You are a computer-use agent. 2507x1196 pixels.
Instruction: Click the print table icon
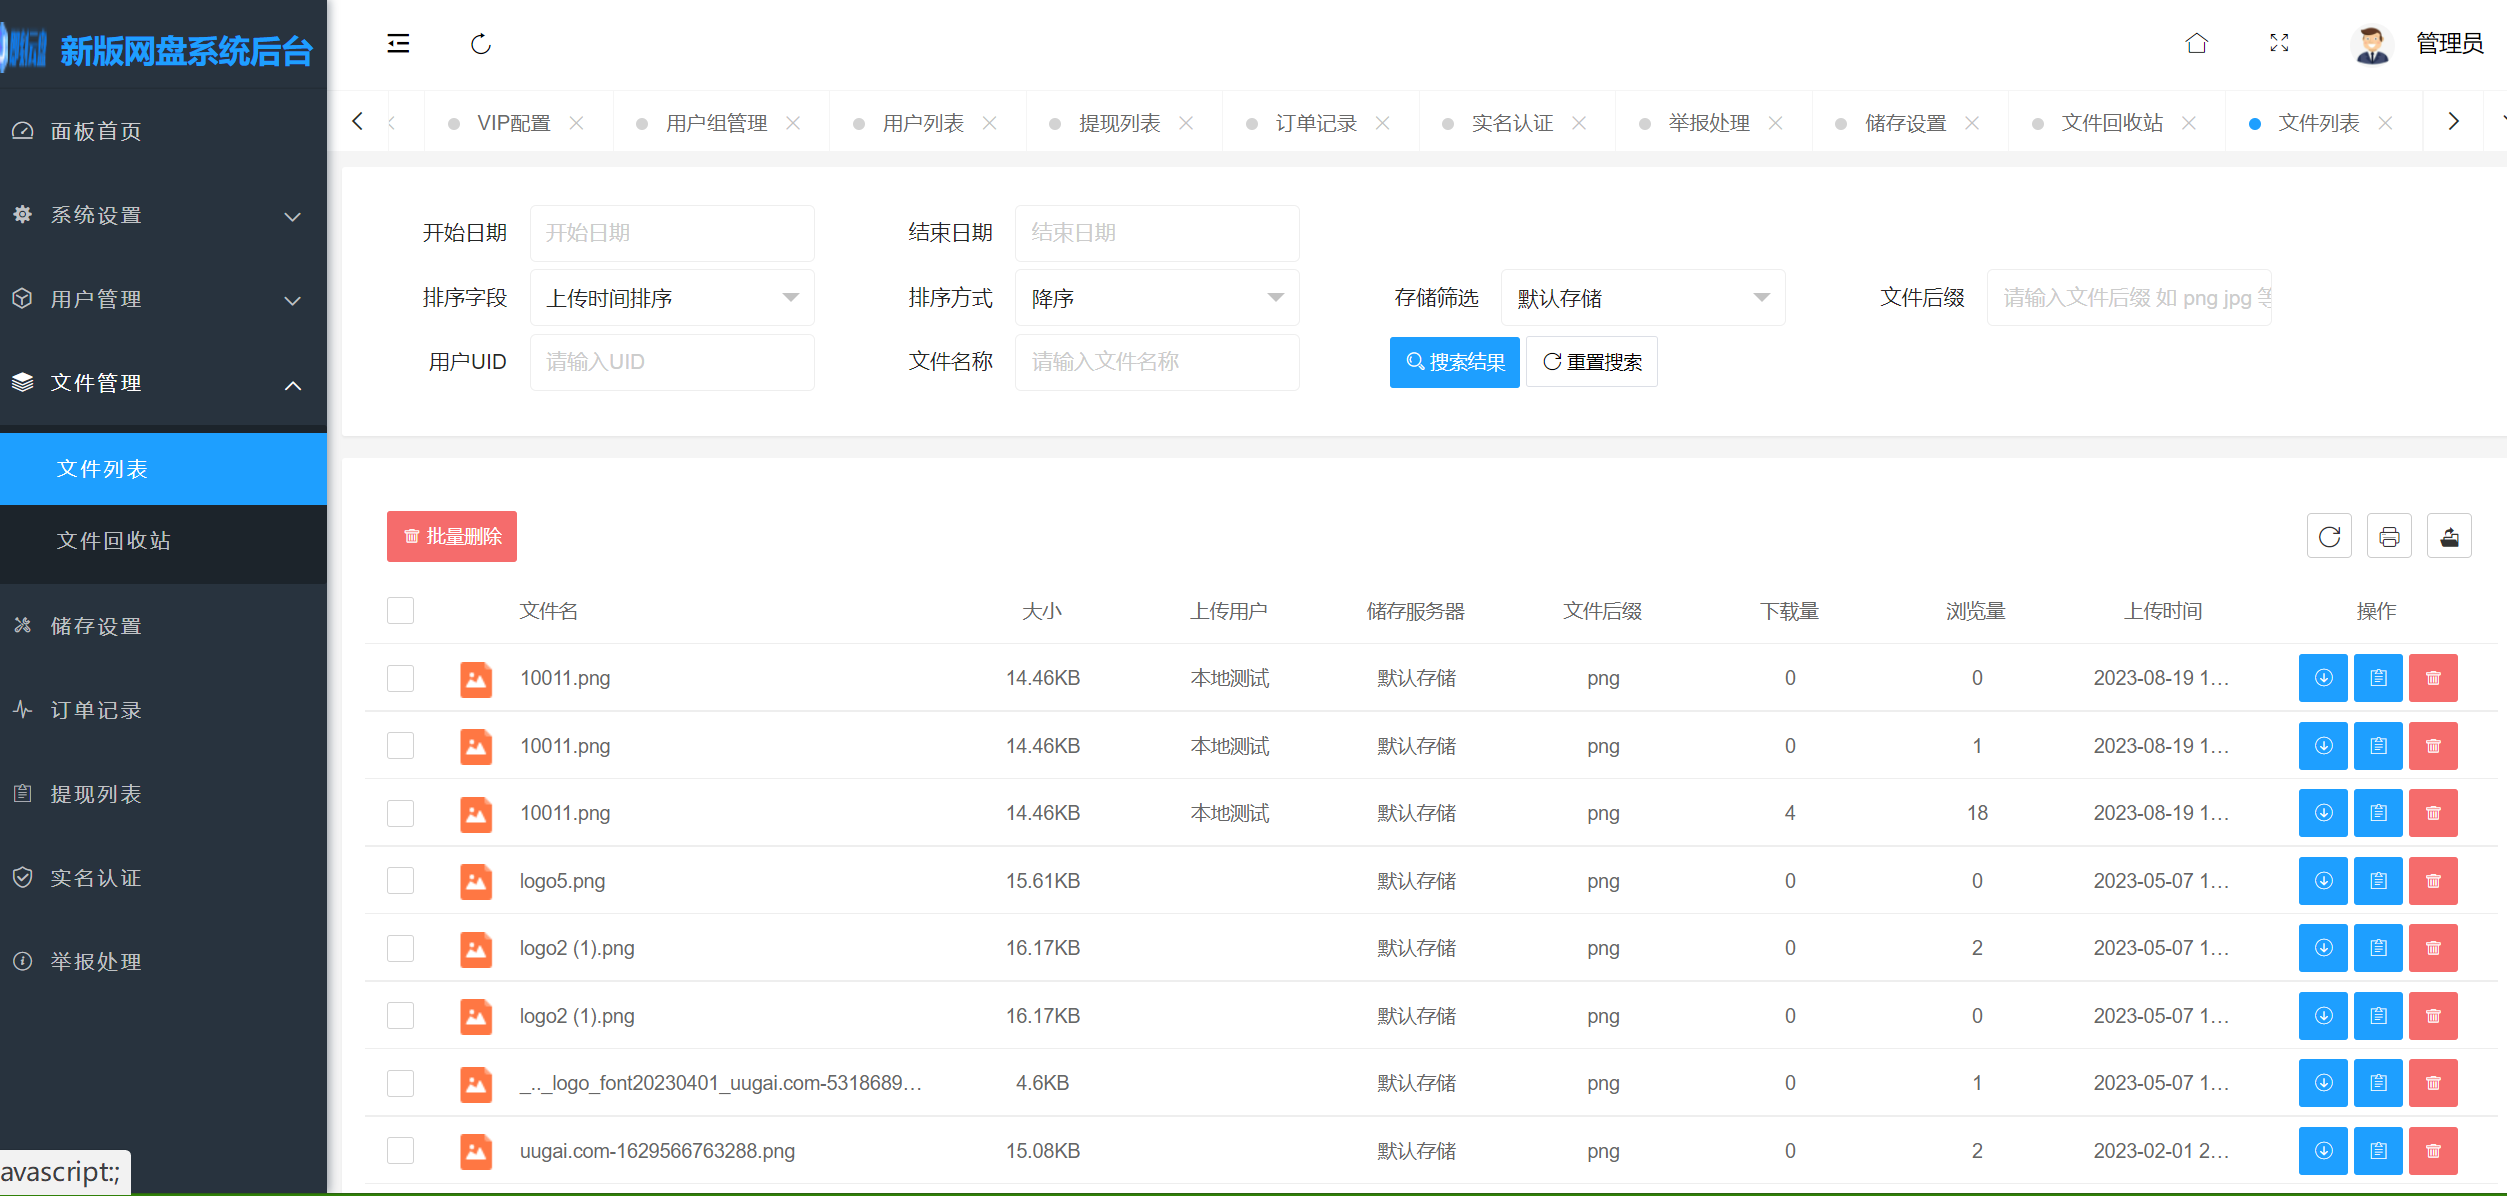pyautogui.click(x=2389, y=537)
